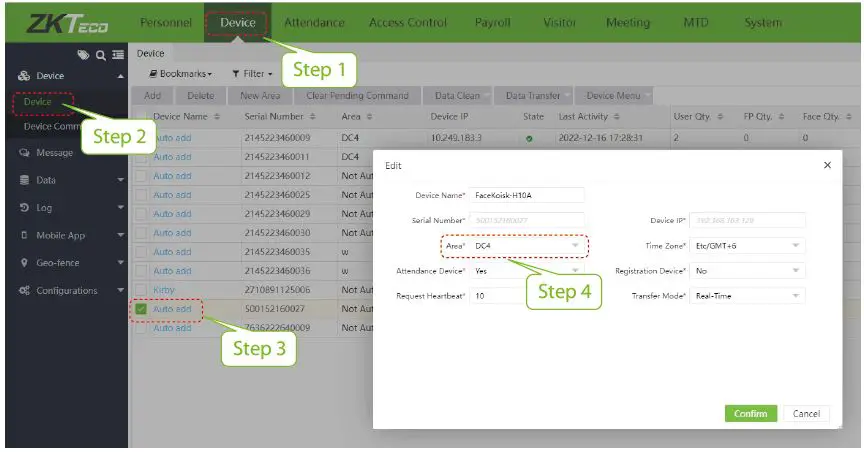This screenshot has width=864, height=452.
Task: Sort by Serial Number column arrows
Action: coord(312,116)
